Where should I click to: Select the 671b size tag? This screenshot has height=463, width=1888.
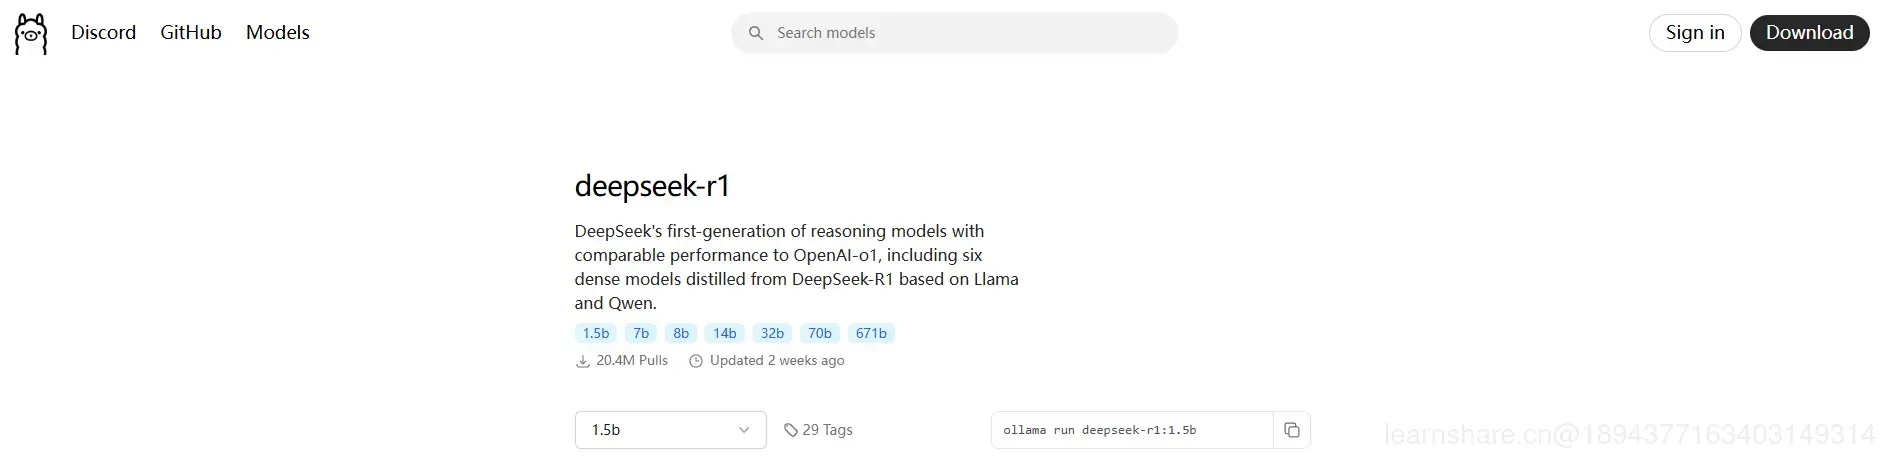pyautogui.click(x=871, y=333)
